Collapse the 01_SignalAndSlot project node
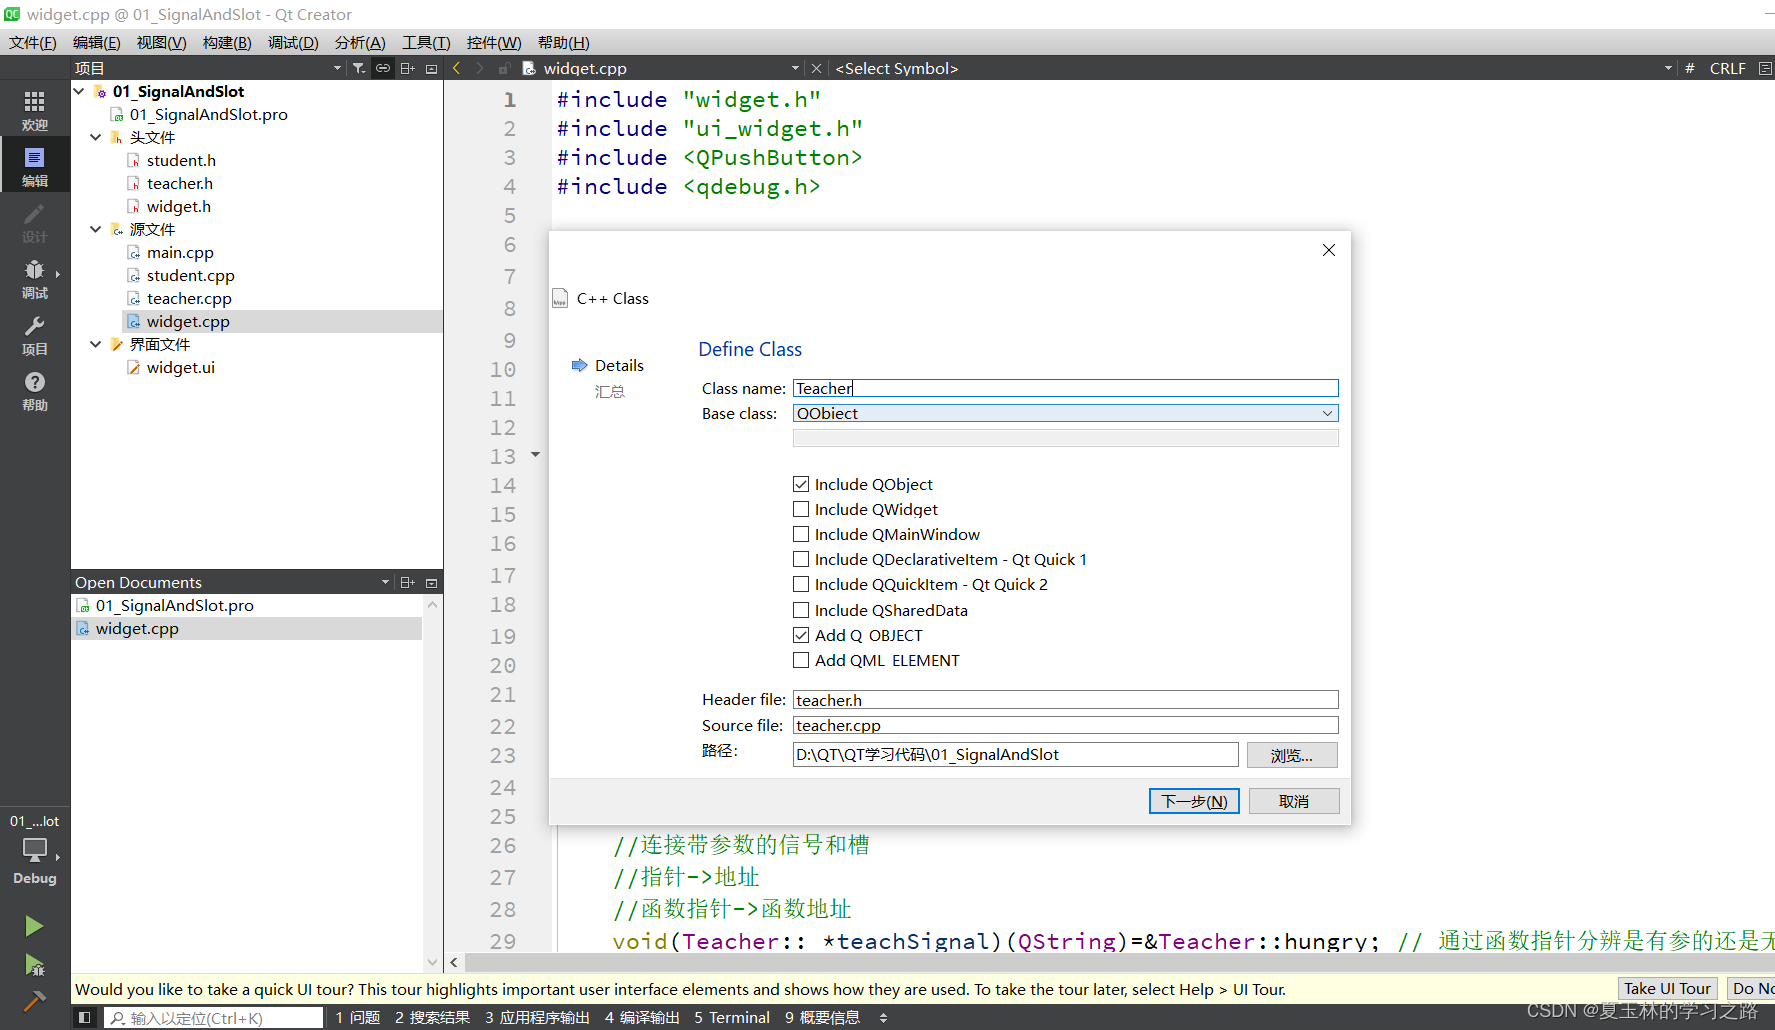This screenshot has width=1775, height=1030. 79,91
